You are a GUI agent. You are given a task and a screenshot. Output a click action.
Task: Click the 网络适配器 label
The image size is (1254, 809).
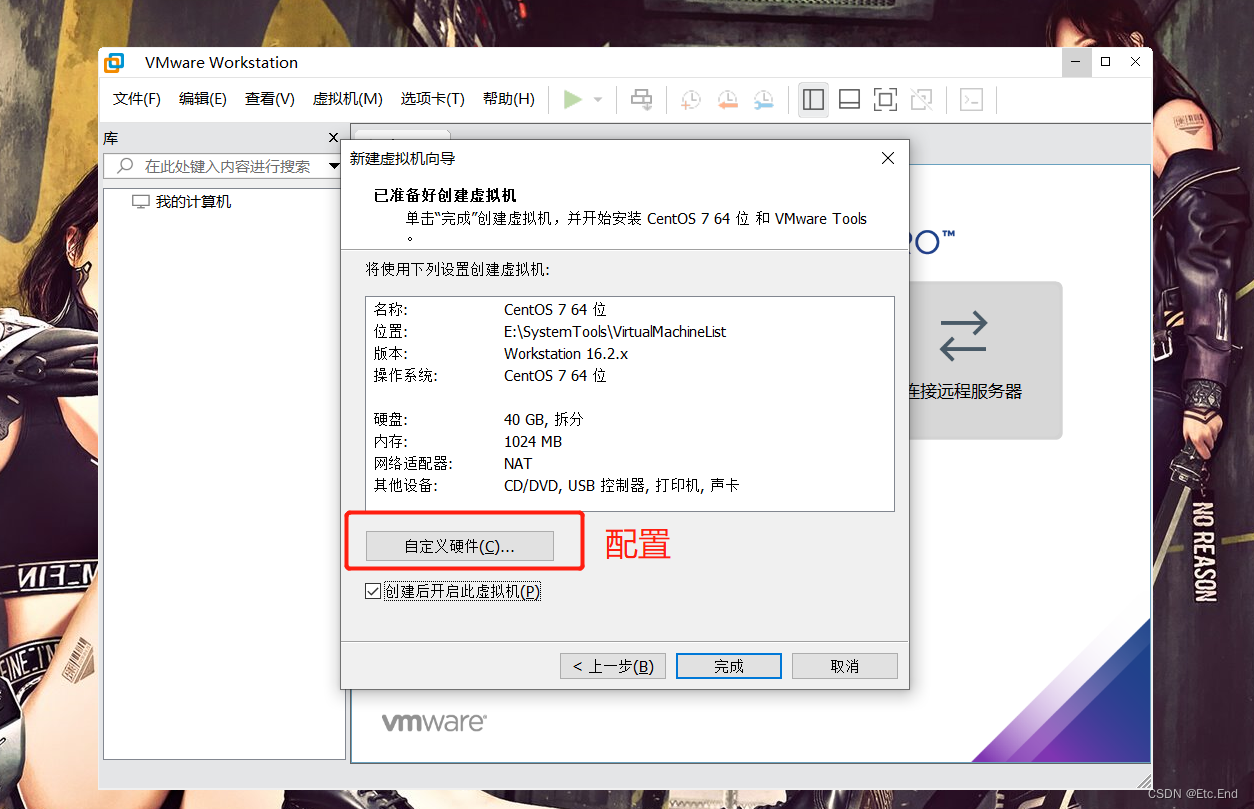point(413,464)
